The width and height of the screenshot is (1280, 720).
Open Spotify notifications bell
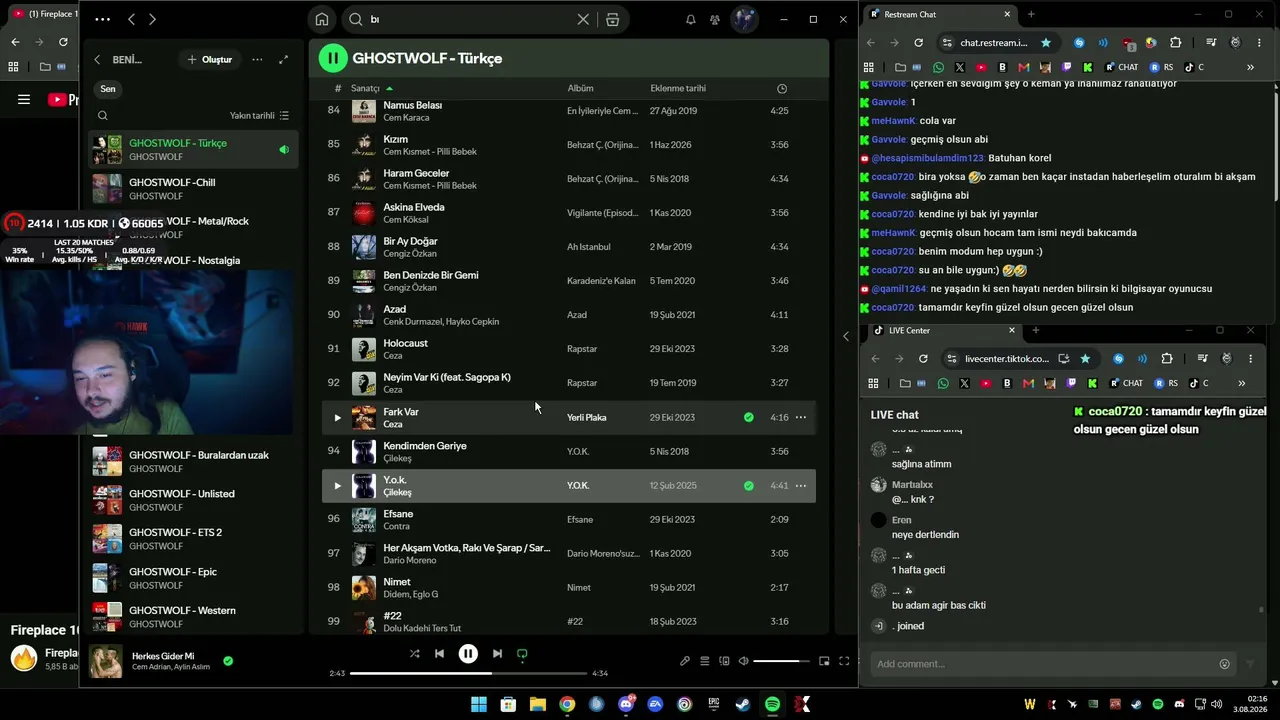pyautogui.click(x=690, y=19)
